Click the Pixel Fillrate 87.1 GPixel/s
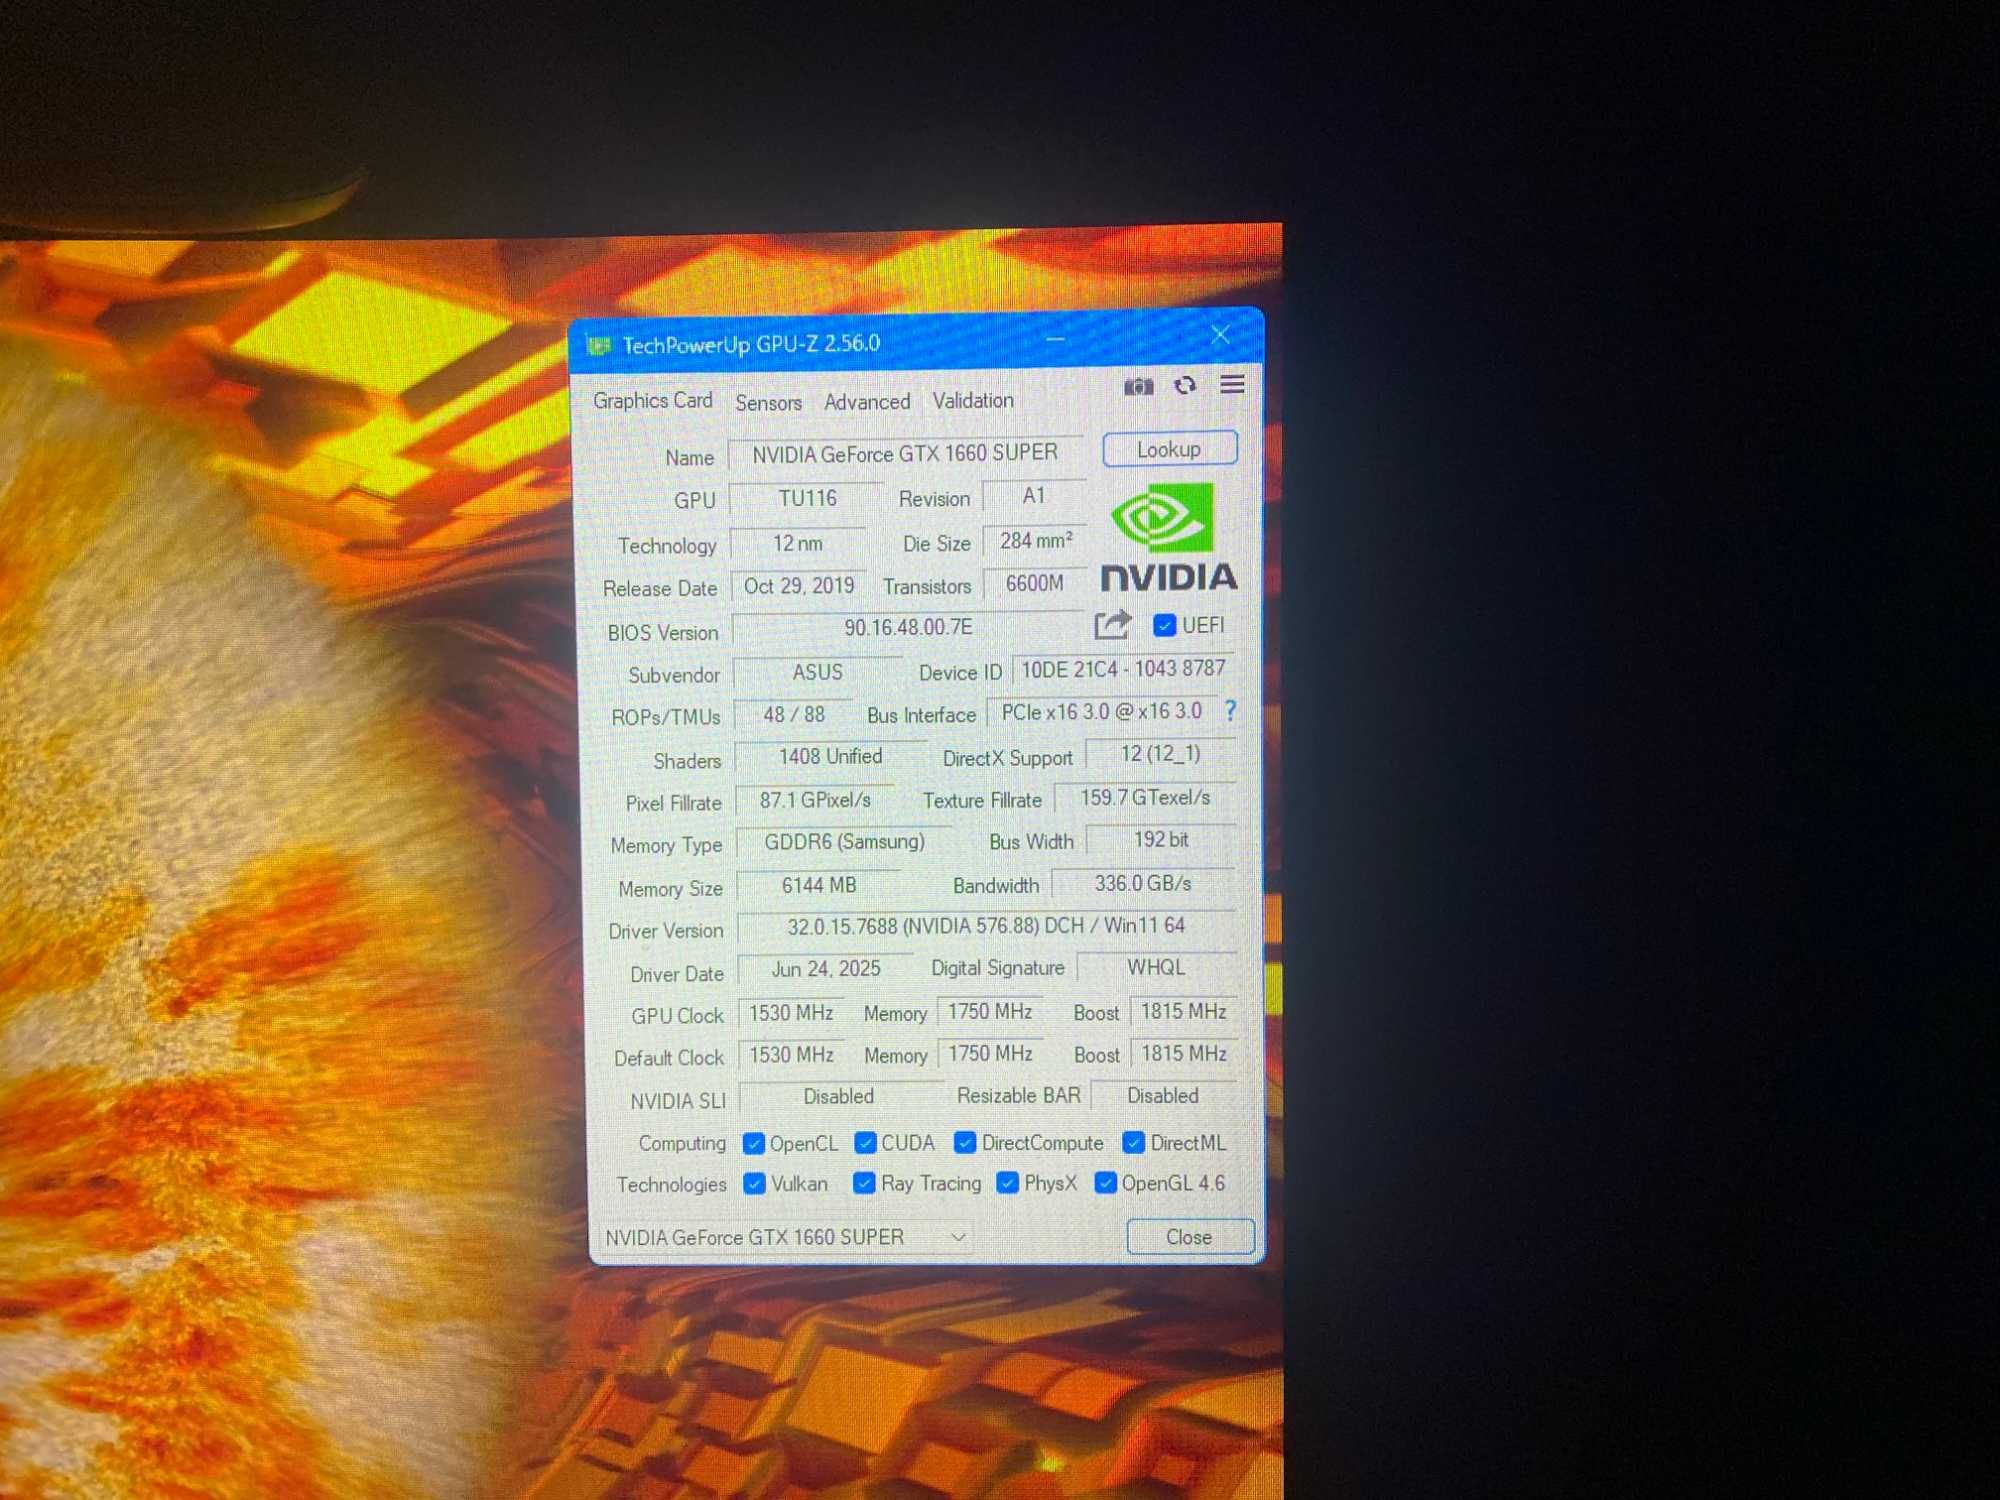This screenshot has width=2000, height=1500. pyautogui.click(x=815, y=800)
